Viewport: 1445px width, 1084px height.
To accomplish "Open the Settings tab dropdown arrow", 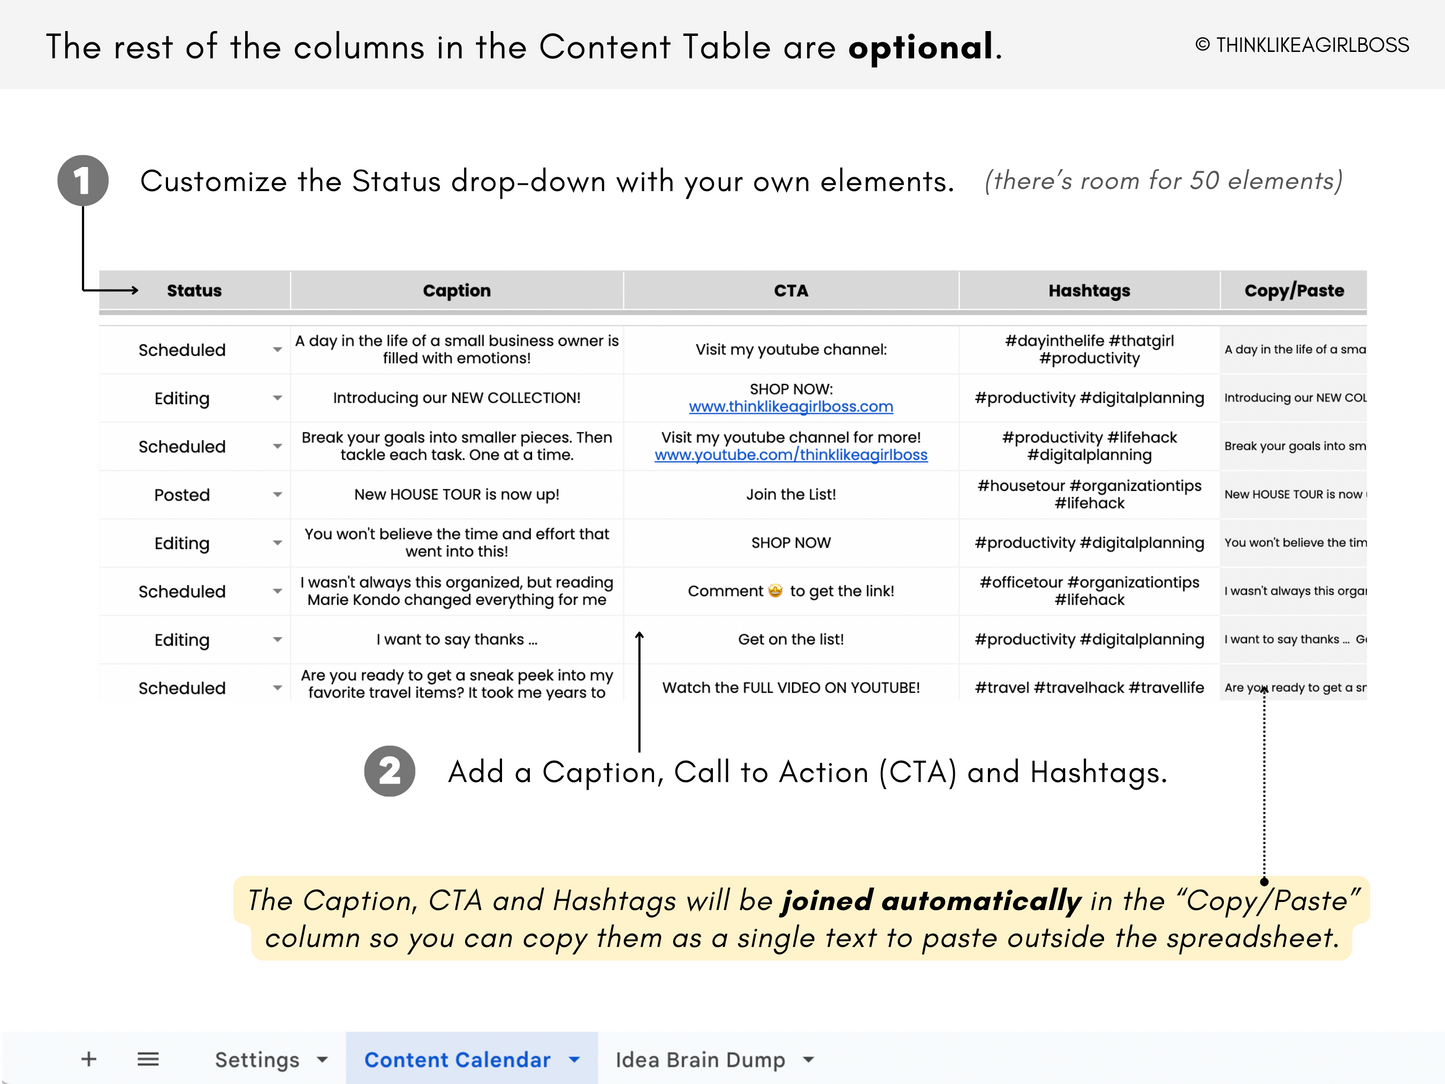I will [x=322, y=1059].
